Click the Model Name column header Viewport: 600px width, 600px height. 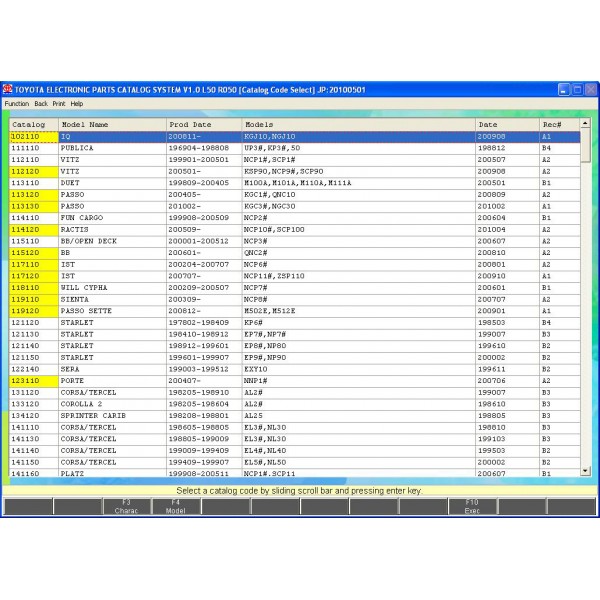[x=110, y=125]
